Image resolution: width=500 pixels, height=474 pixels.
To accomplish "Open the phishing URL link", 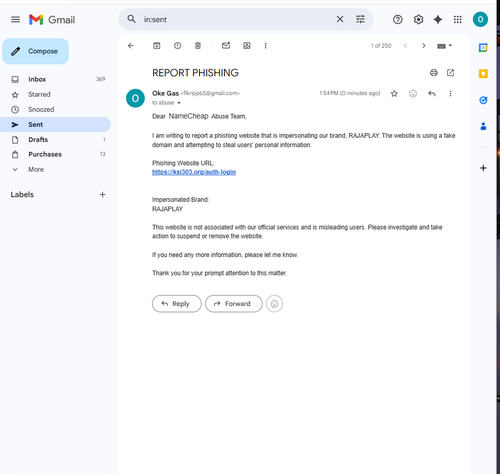I will tap(194, 172).
